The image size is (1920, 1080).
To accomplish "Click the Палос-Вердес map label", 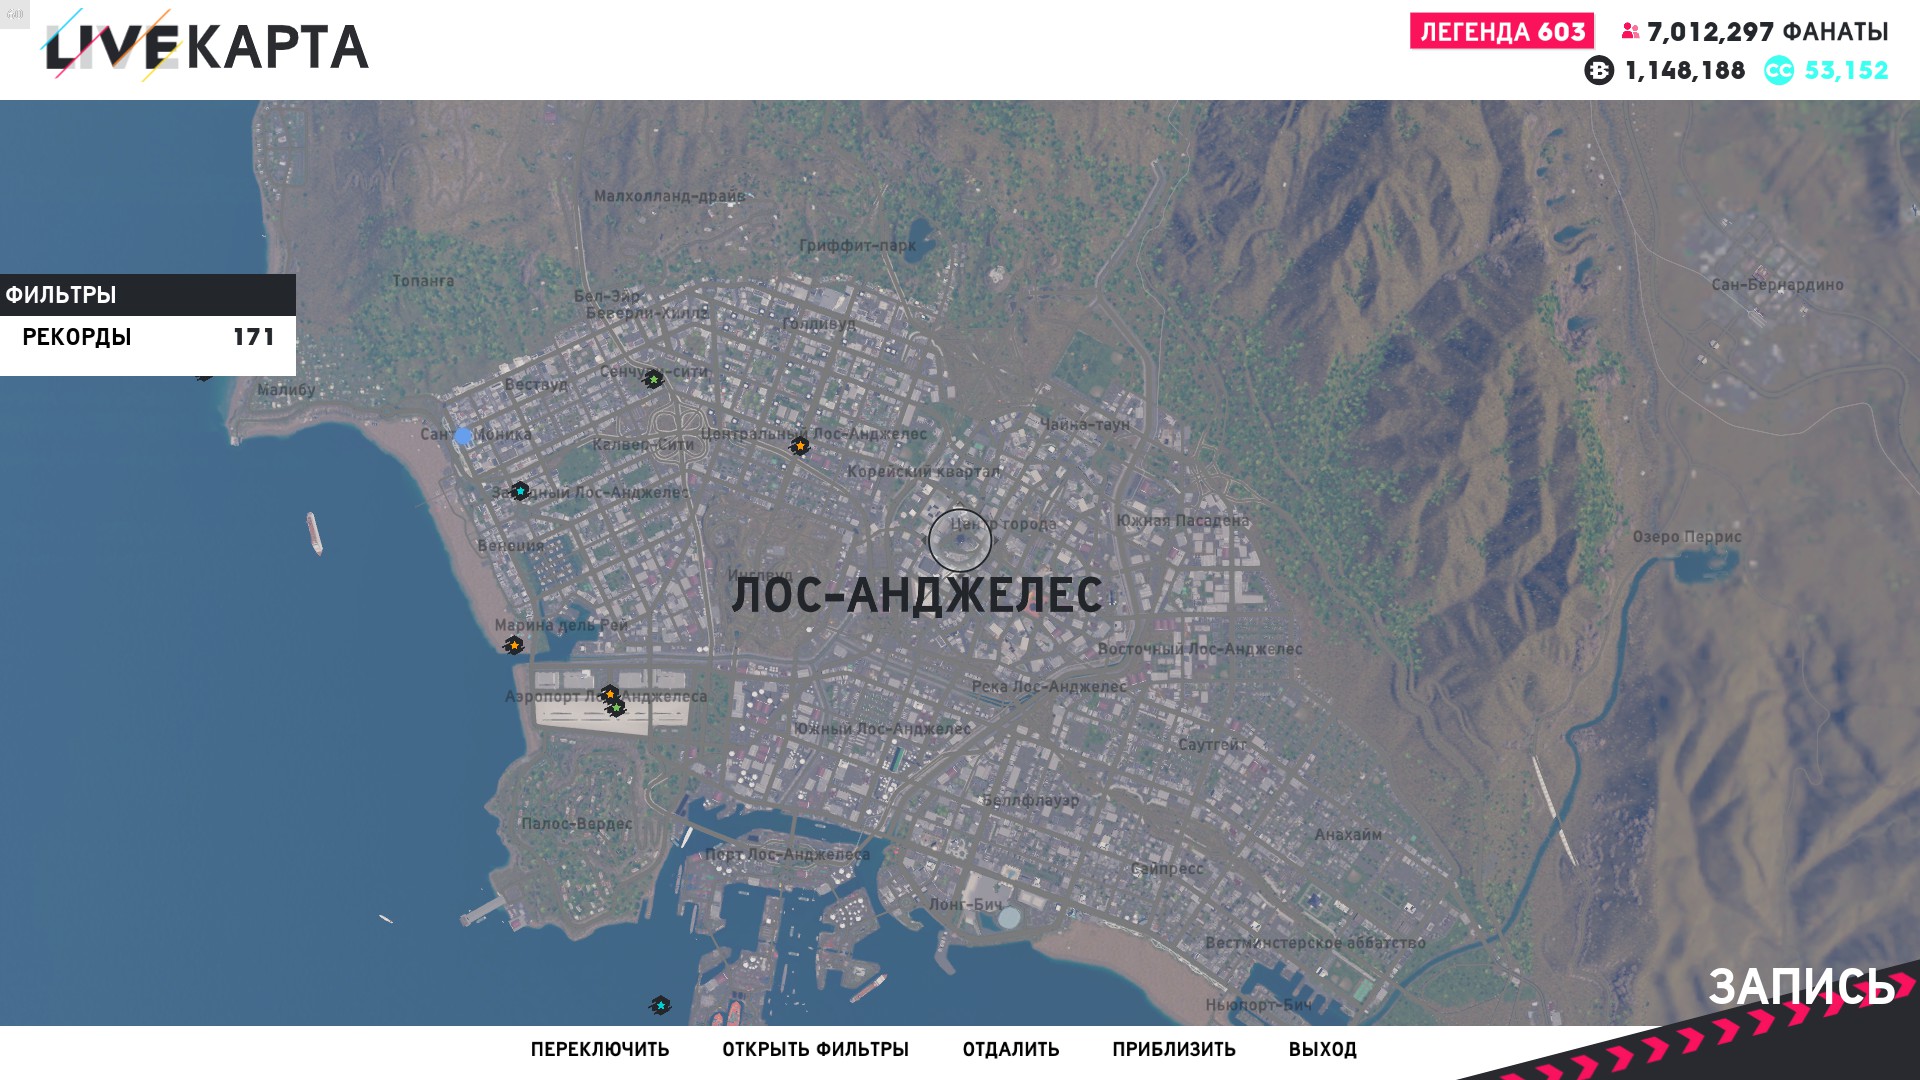I will point(577,824).
